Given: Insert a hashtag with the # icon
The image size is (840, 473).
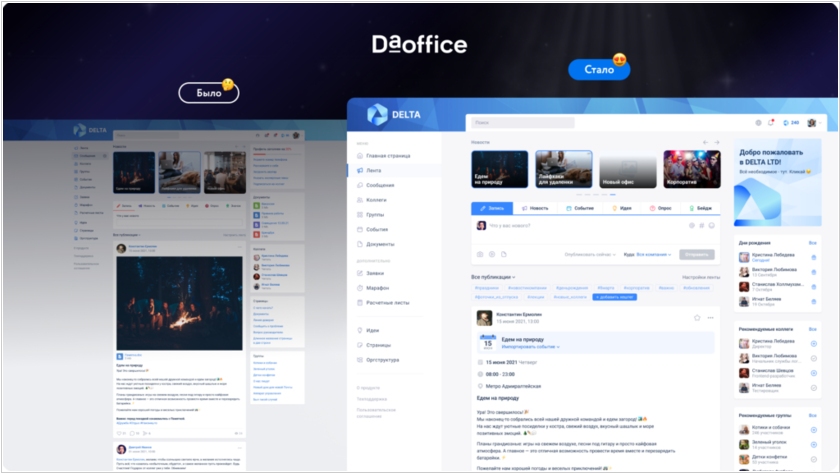Looking at the screenshot, I should [x=701, y=226].
